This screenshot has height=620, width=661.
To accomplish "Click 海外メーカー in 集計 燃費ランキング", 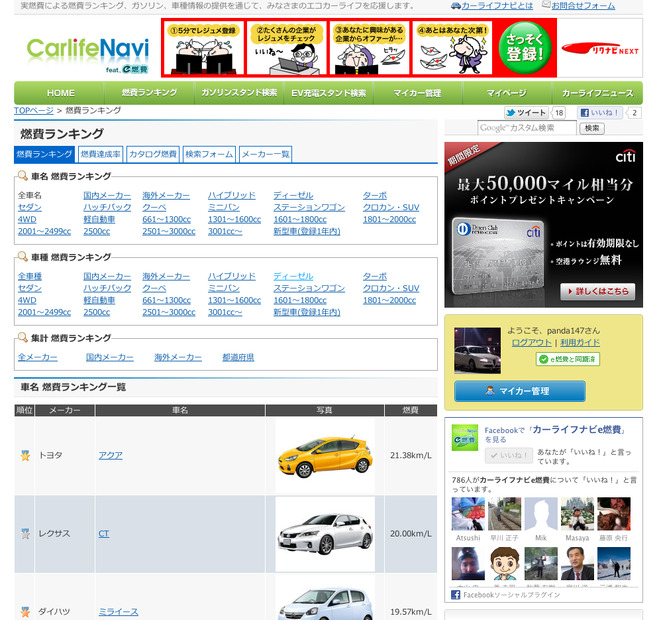I will pyautogui.click(x=178, y=357).
